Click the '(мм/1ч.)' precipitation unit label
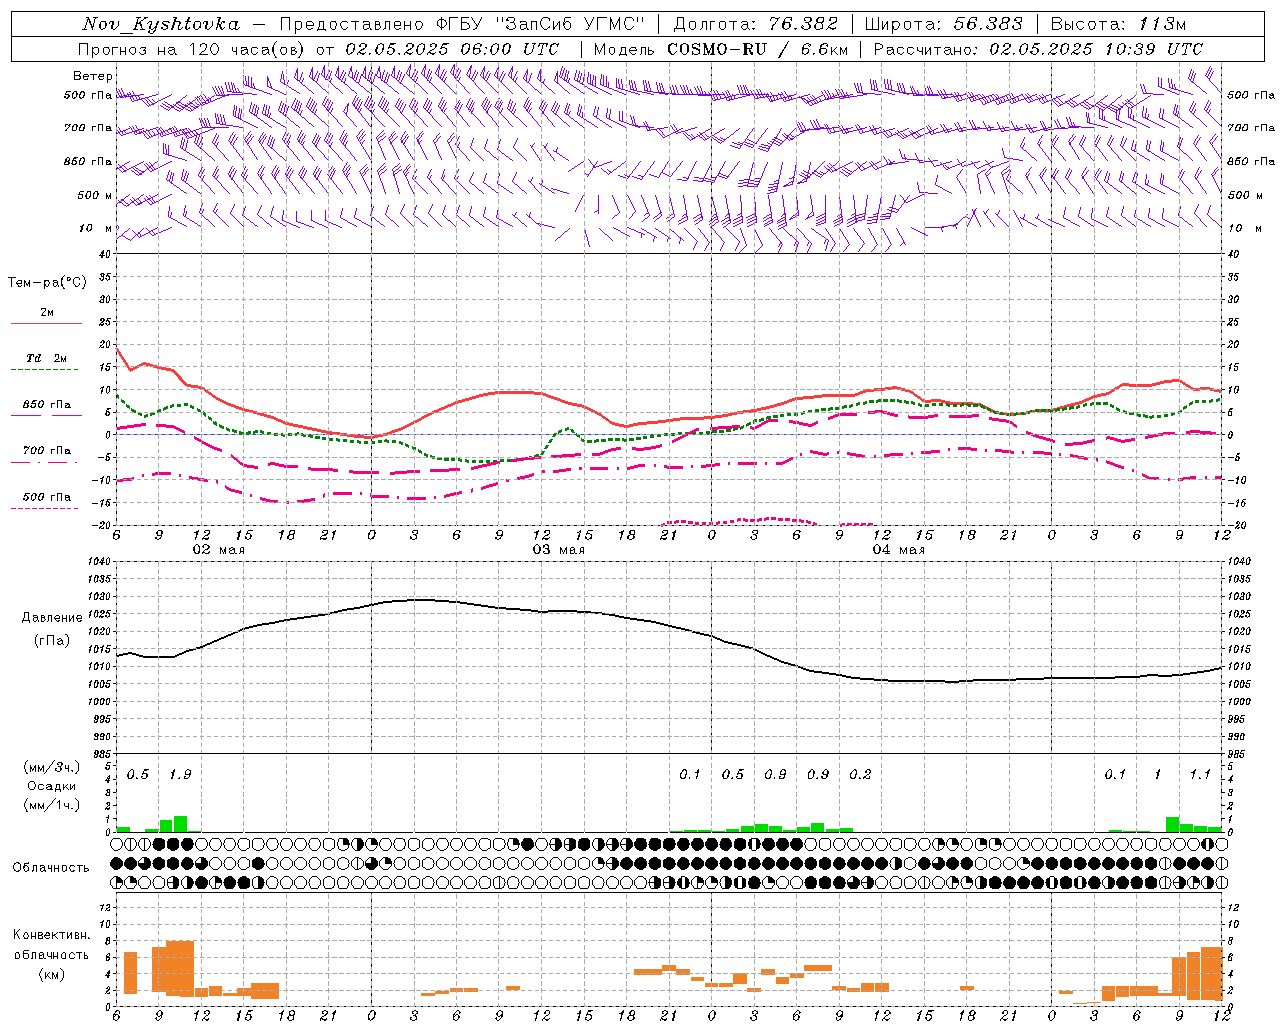1280x1024 pixels. [51, 805]
